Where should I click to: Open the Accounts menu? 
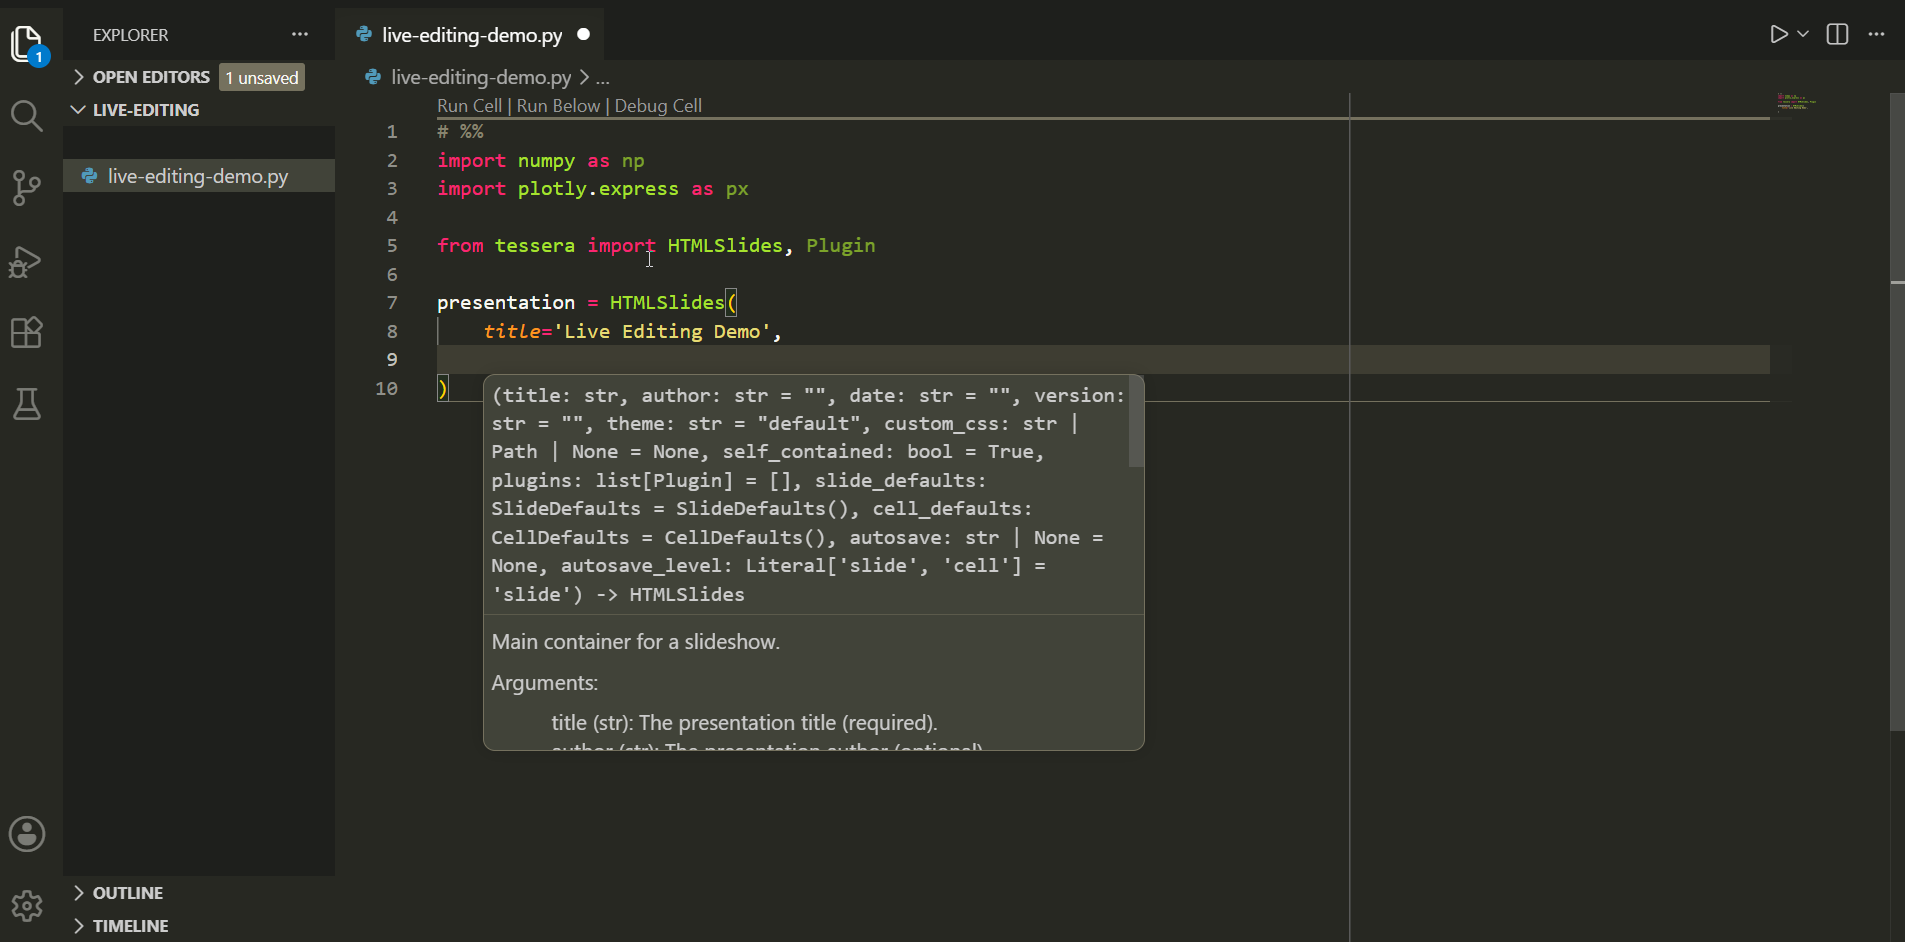click(x=27, y=834)
